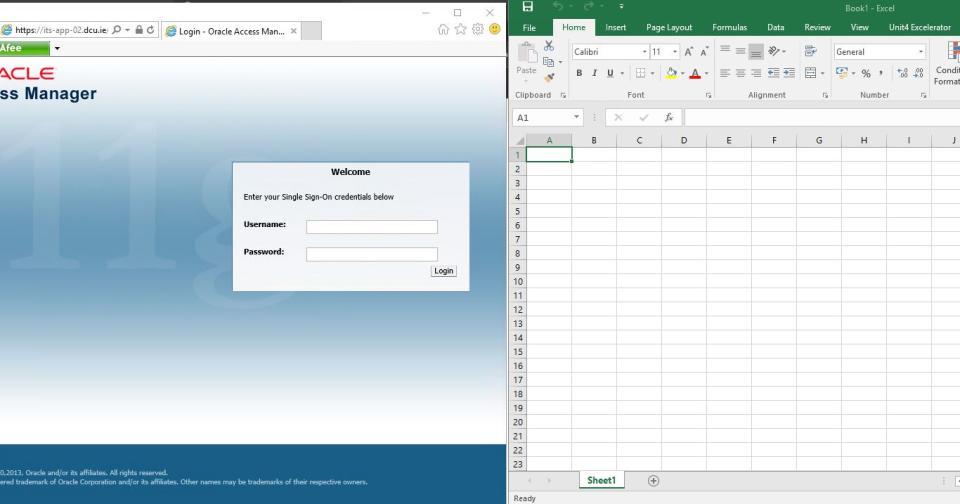Image resolution: width=960 pixels, height=504 pixels.
Task: Open the font size 11 dropdown
Action: click(x=675, y=52)
